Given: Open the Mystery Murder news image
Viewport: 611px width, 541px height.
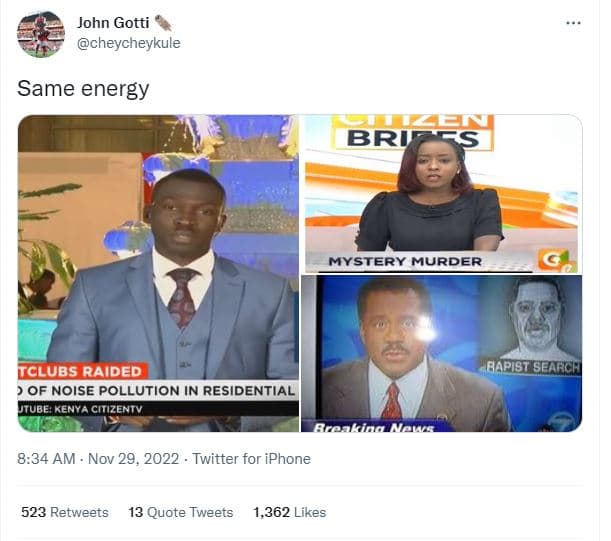Looking at the screenshot, I should 442,194.
